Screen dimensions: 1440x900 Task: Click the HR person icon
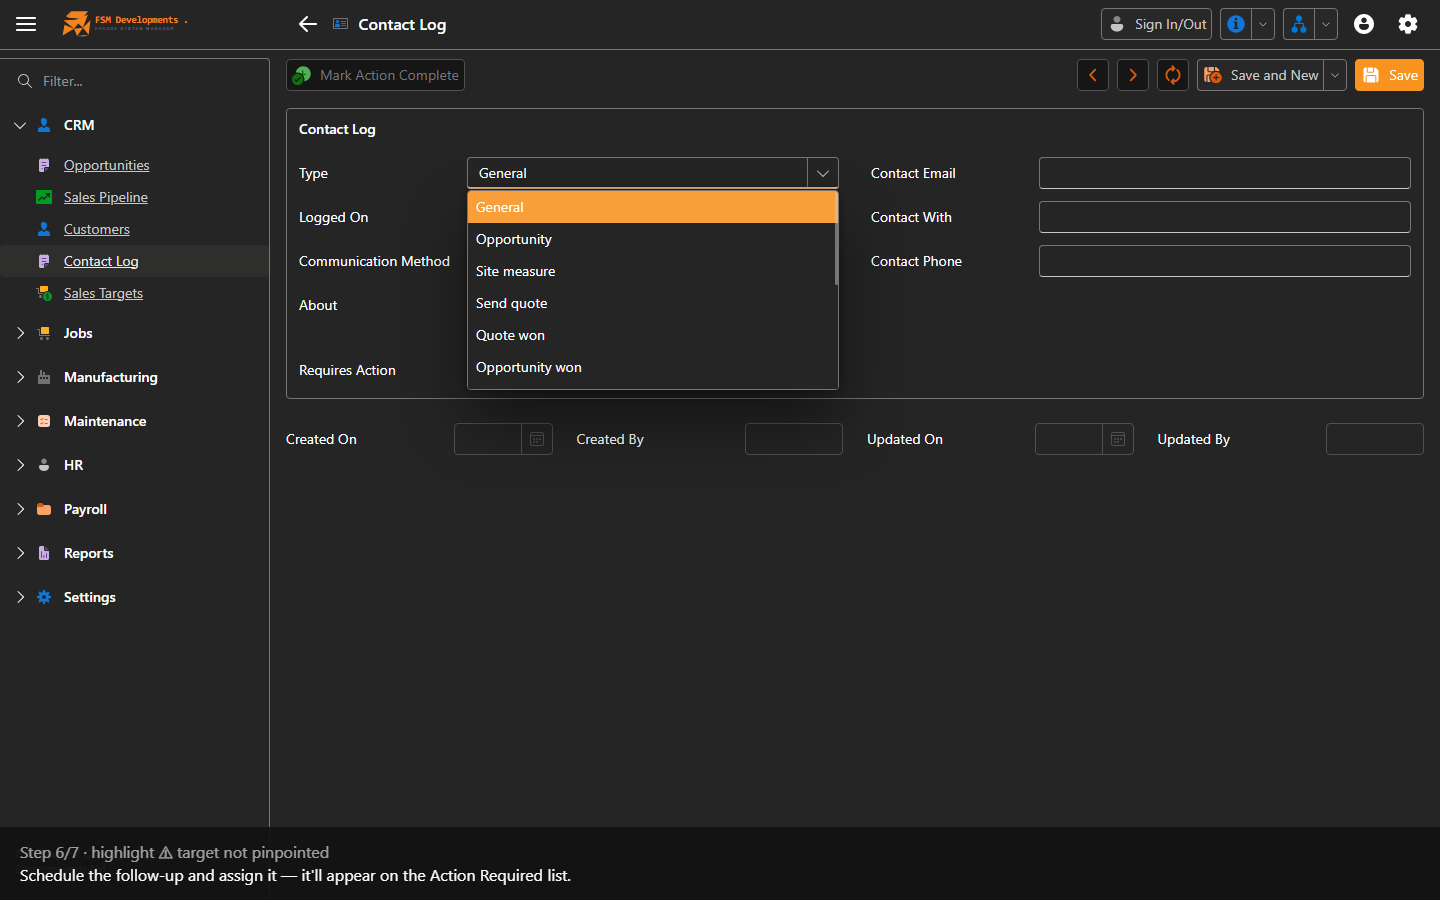[44, 465]
